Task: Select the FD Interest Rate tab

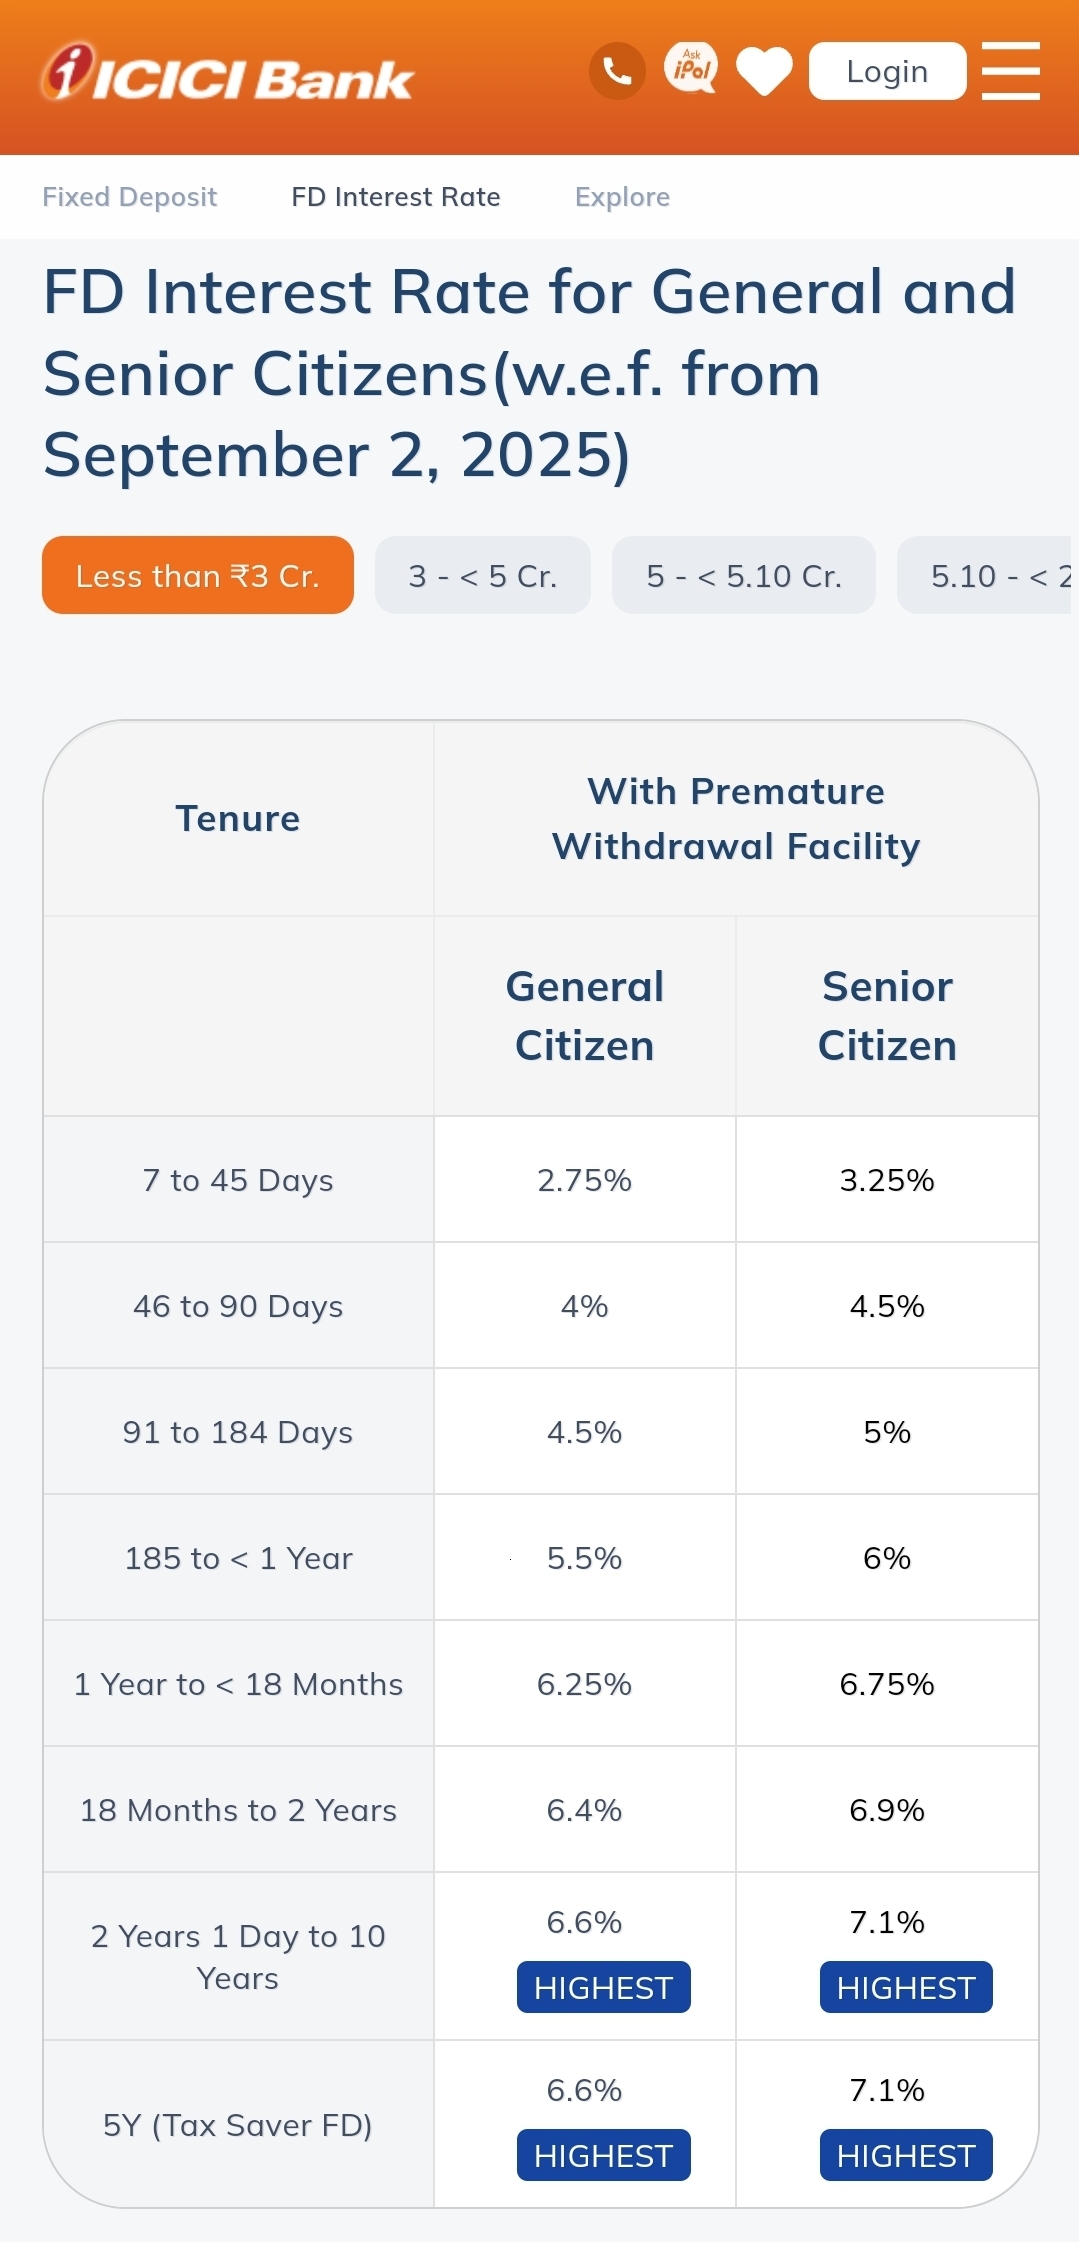Action: pyautogui.click(x=396, y=197)
